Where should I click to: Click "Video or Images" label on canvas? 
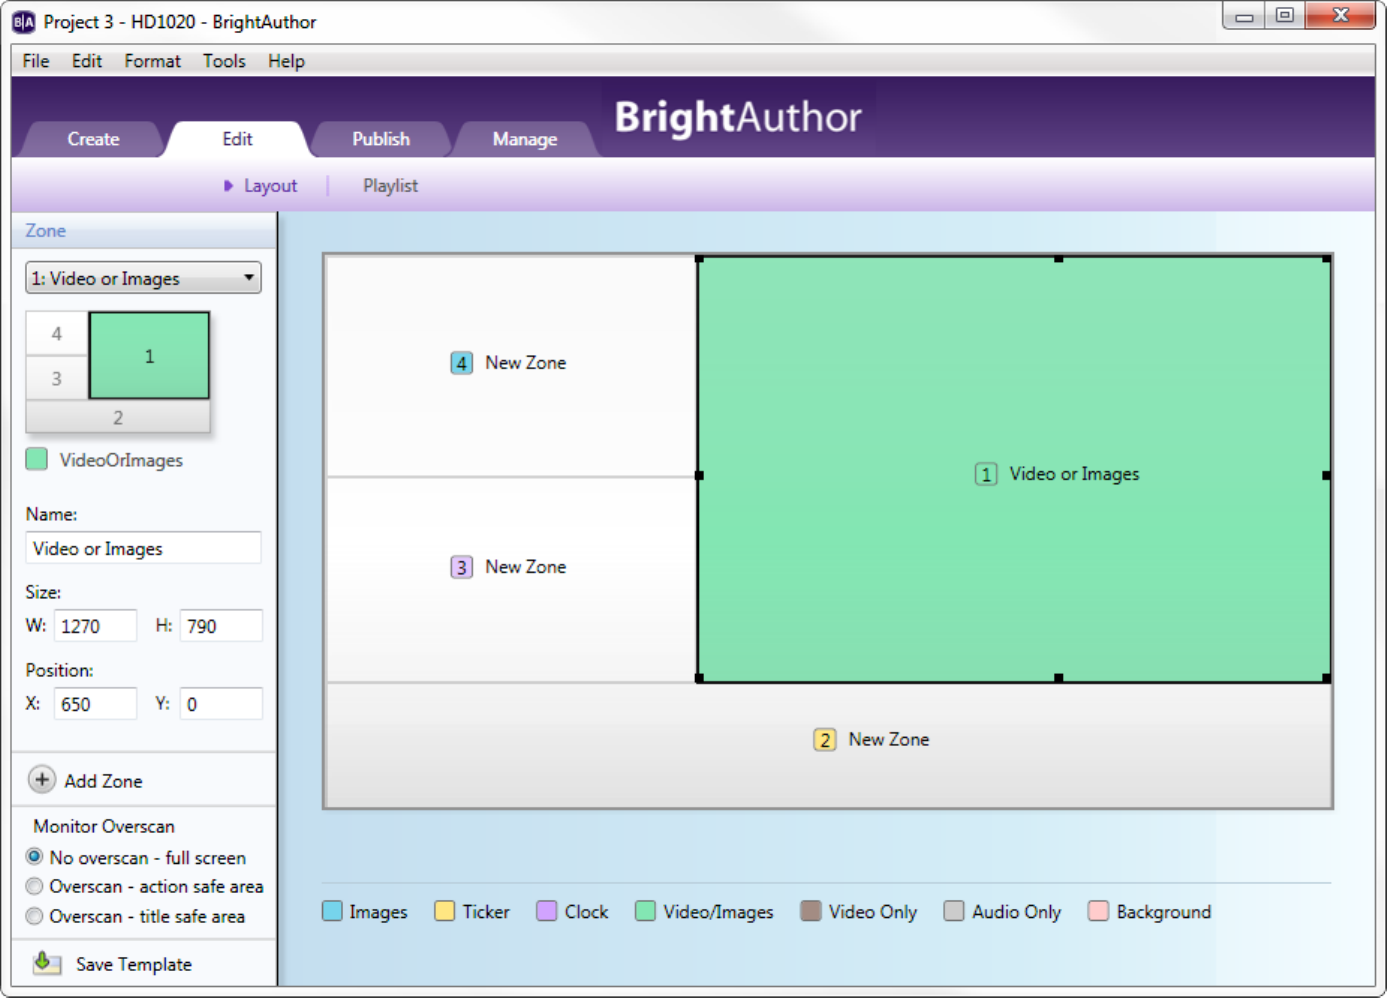click(x=1074, y=474)
